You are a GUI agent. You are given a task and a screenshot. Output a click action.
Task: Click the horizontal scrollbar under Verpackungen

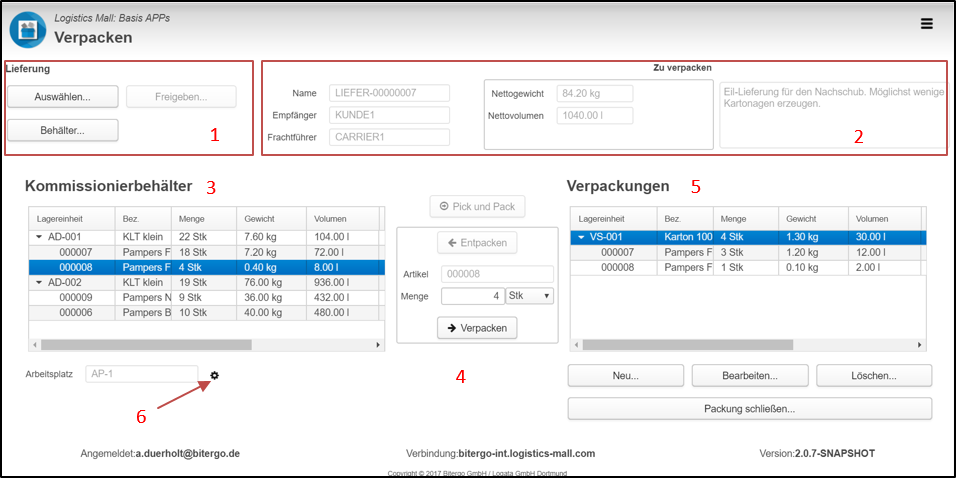tap(688, 344)
